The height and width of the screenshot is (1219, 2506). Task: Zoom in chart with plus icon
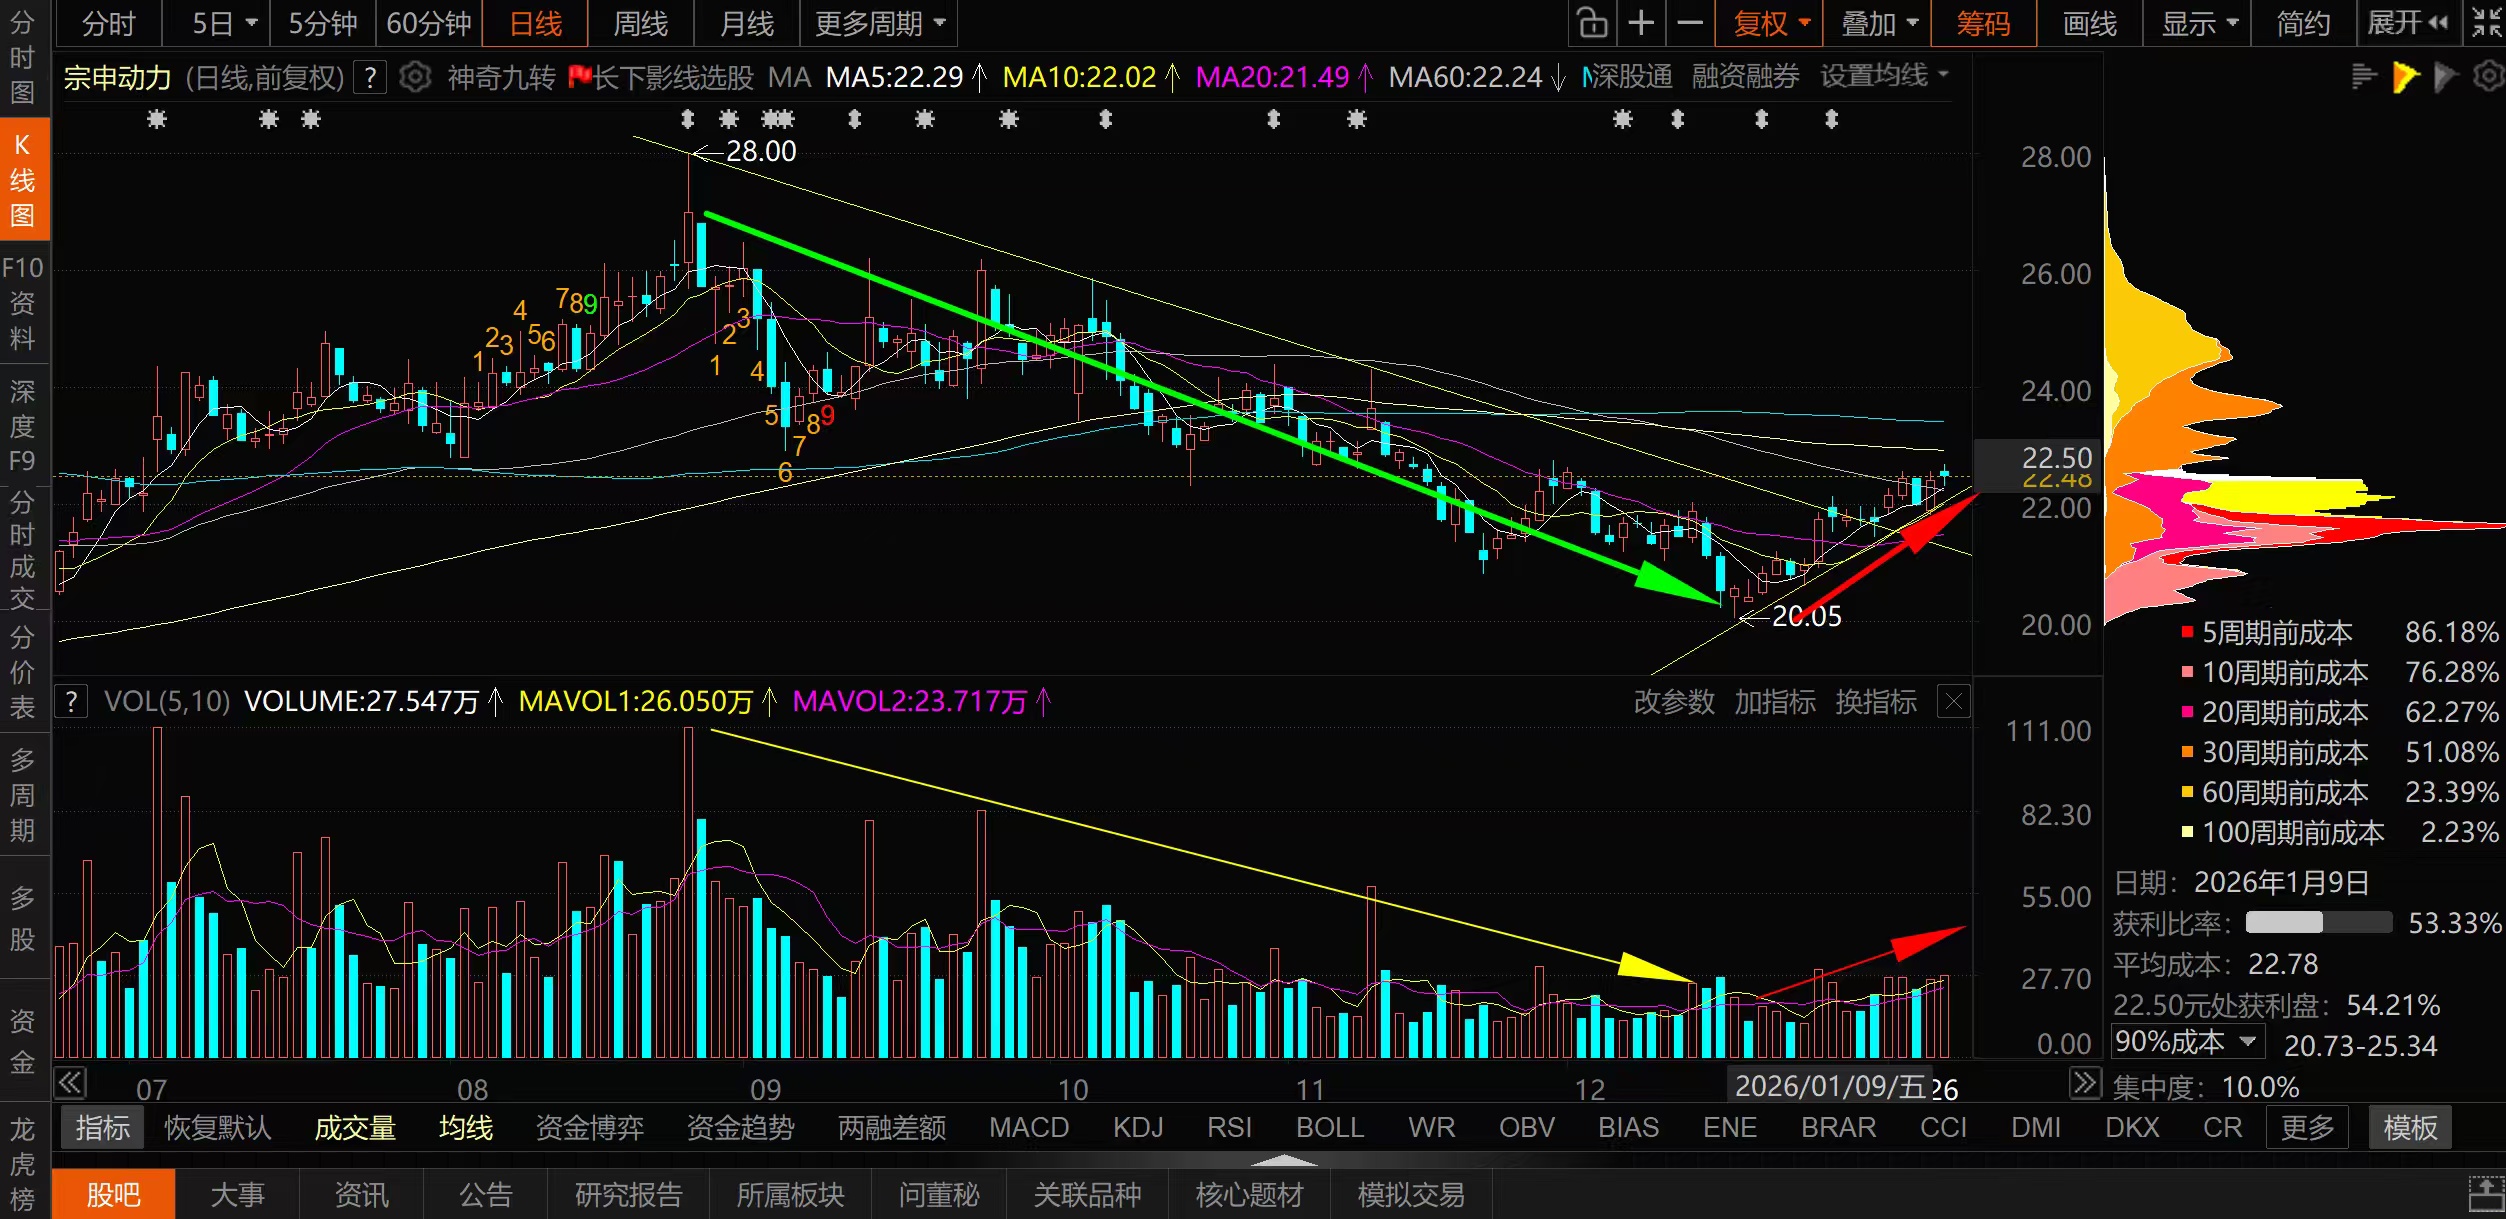pos(1641,23)
